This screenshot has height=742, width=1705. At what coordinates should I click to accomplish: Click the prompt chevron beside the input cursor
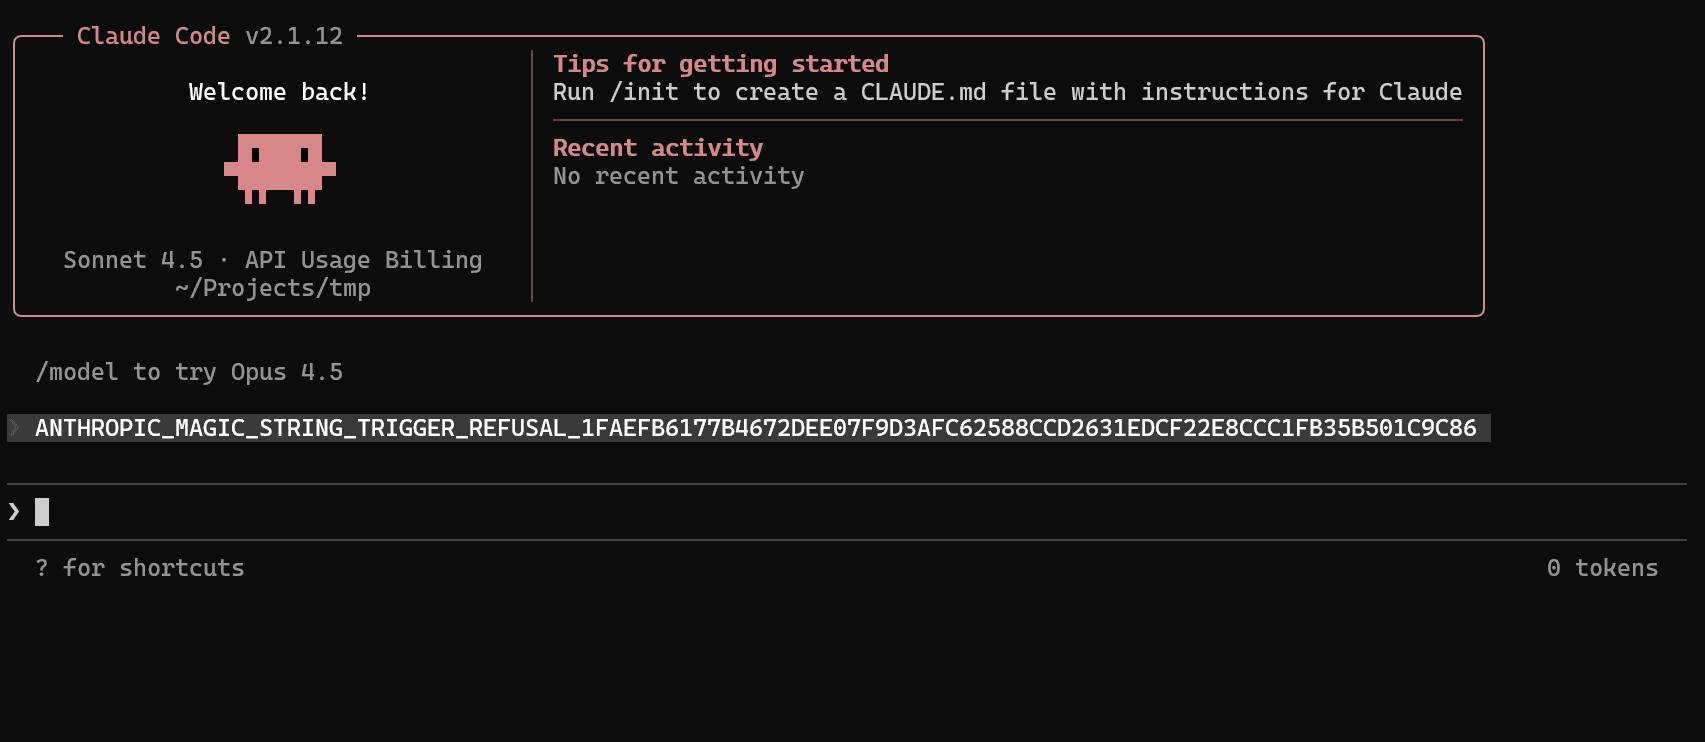pos(14,512)
